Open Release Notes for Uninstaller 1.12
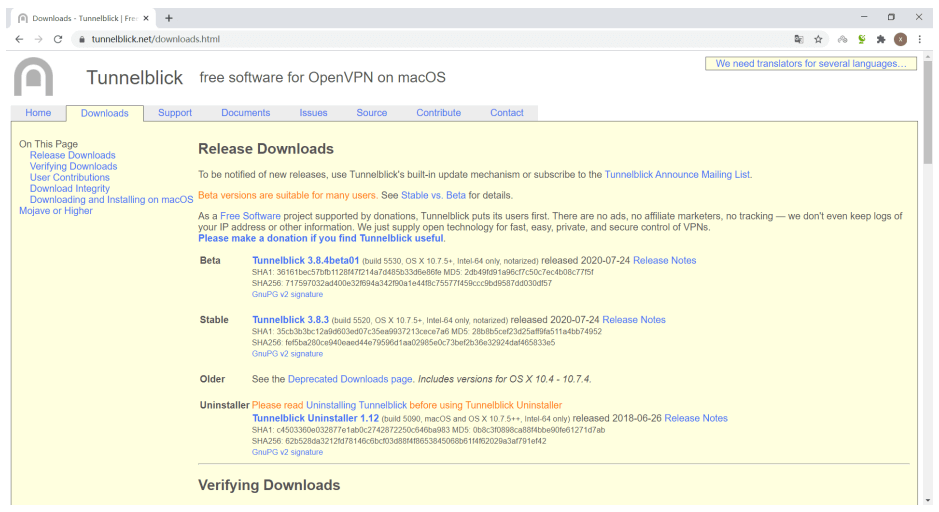939x512 pixels. click(x=696, y=419)
